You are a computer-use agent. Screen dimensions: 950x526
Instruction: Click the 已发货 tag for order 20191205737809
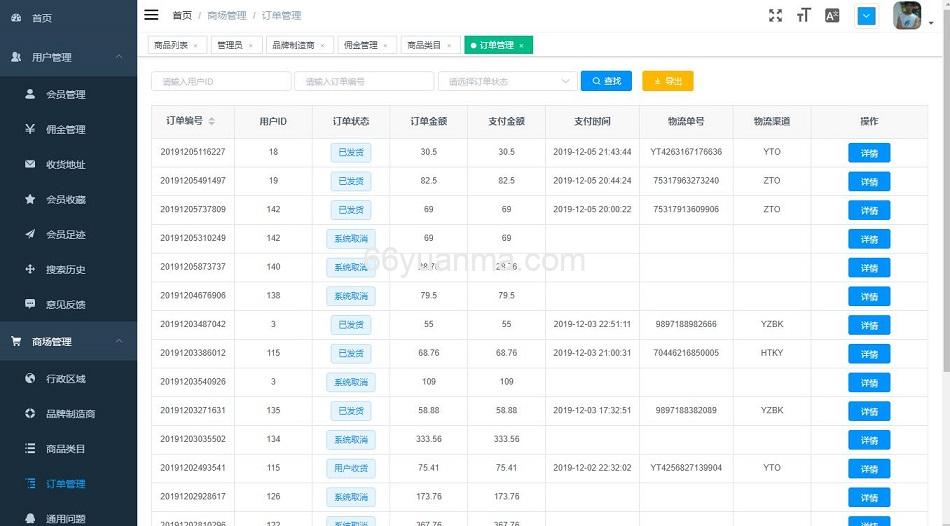coord(351,210)
